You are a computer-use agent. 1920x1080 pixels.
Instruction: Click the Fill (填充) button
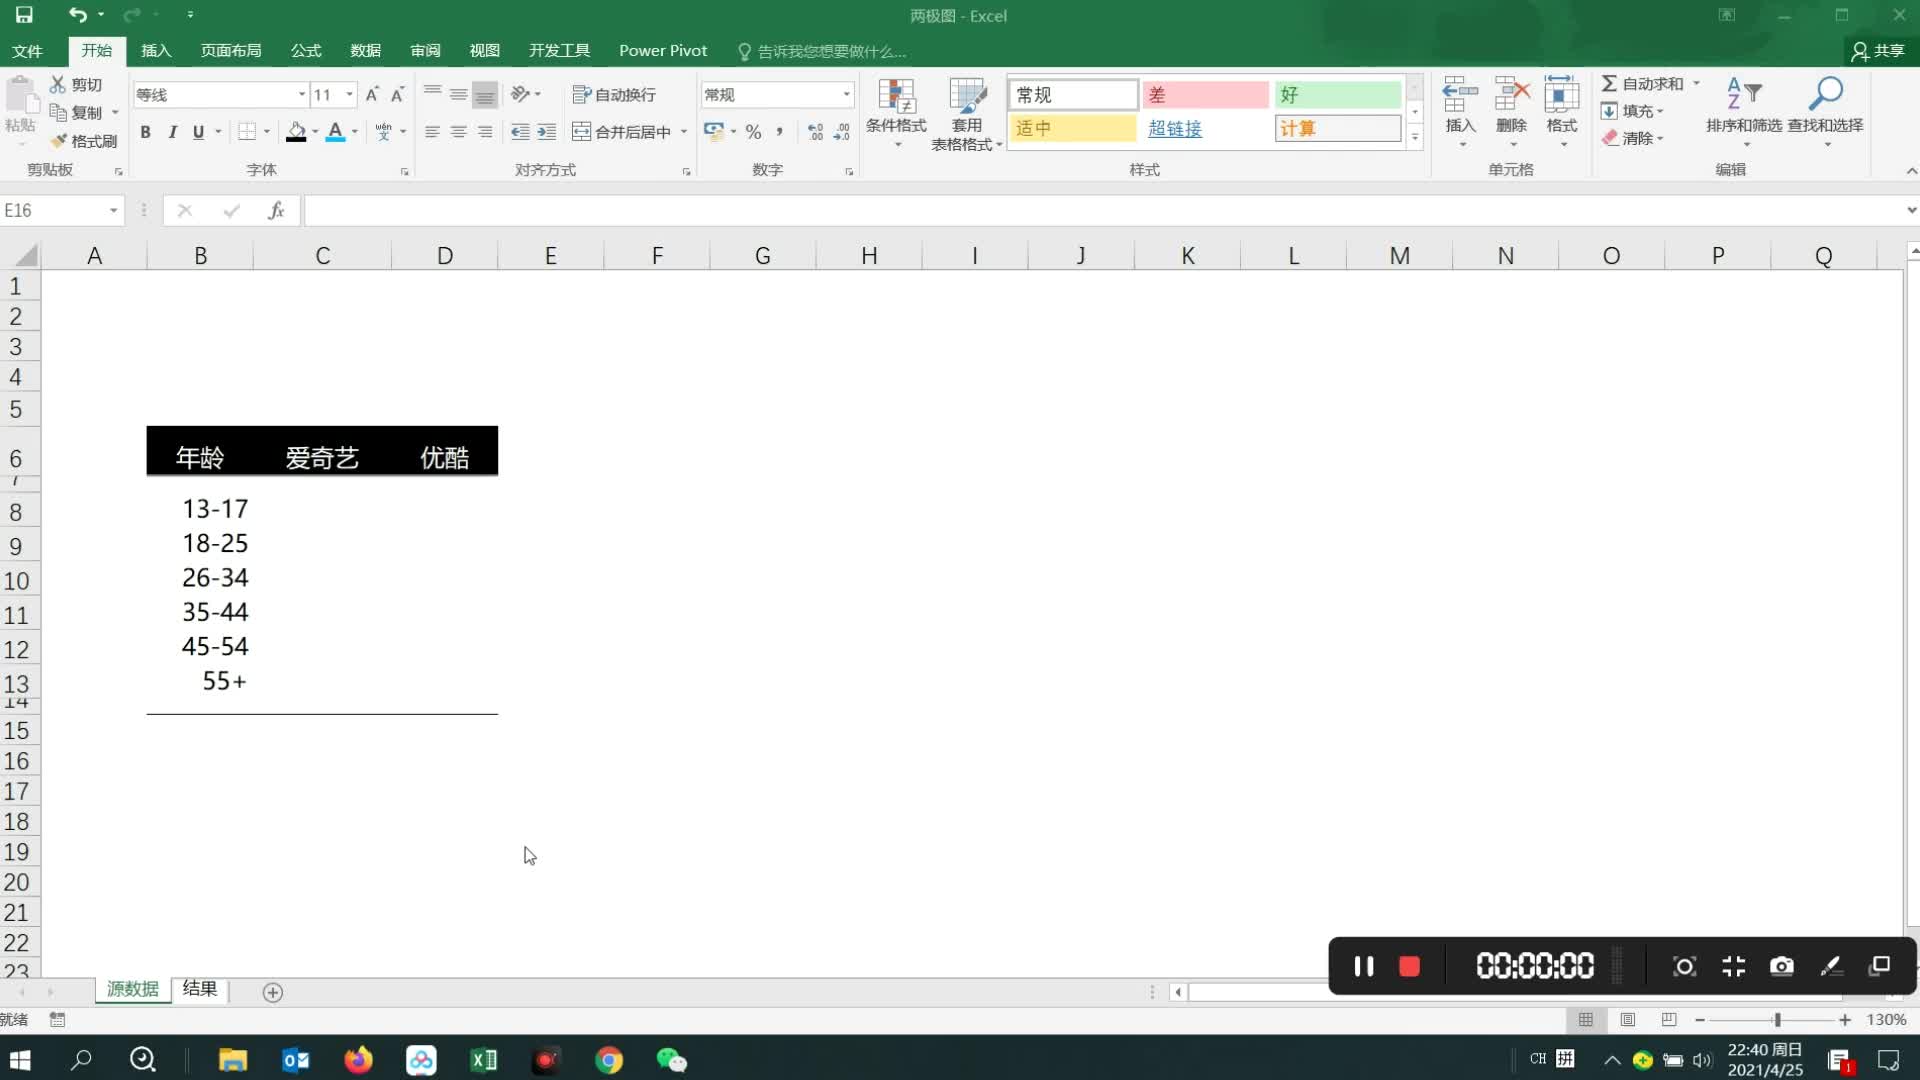(1632, 111)
